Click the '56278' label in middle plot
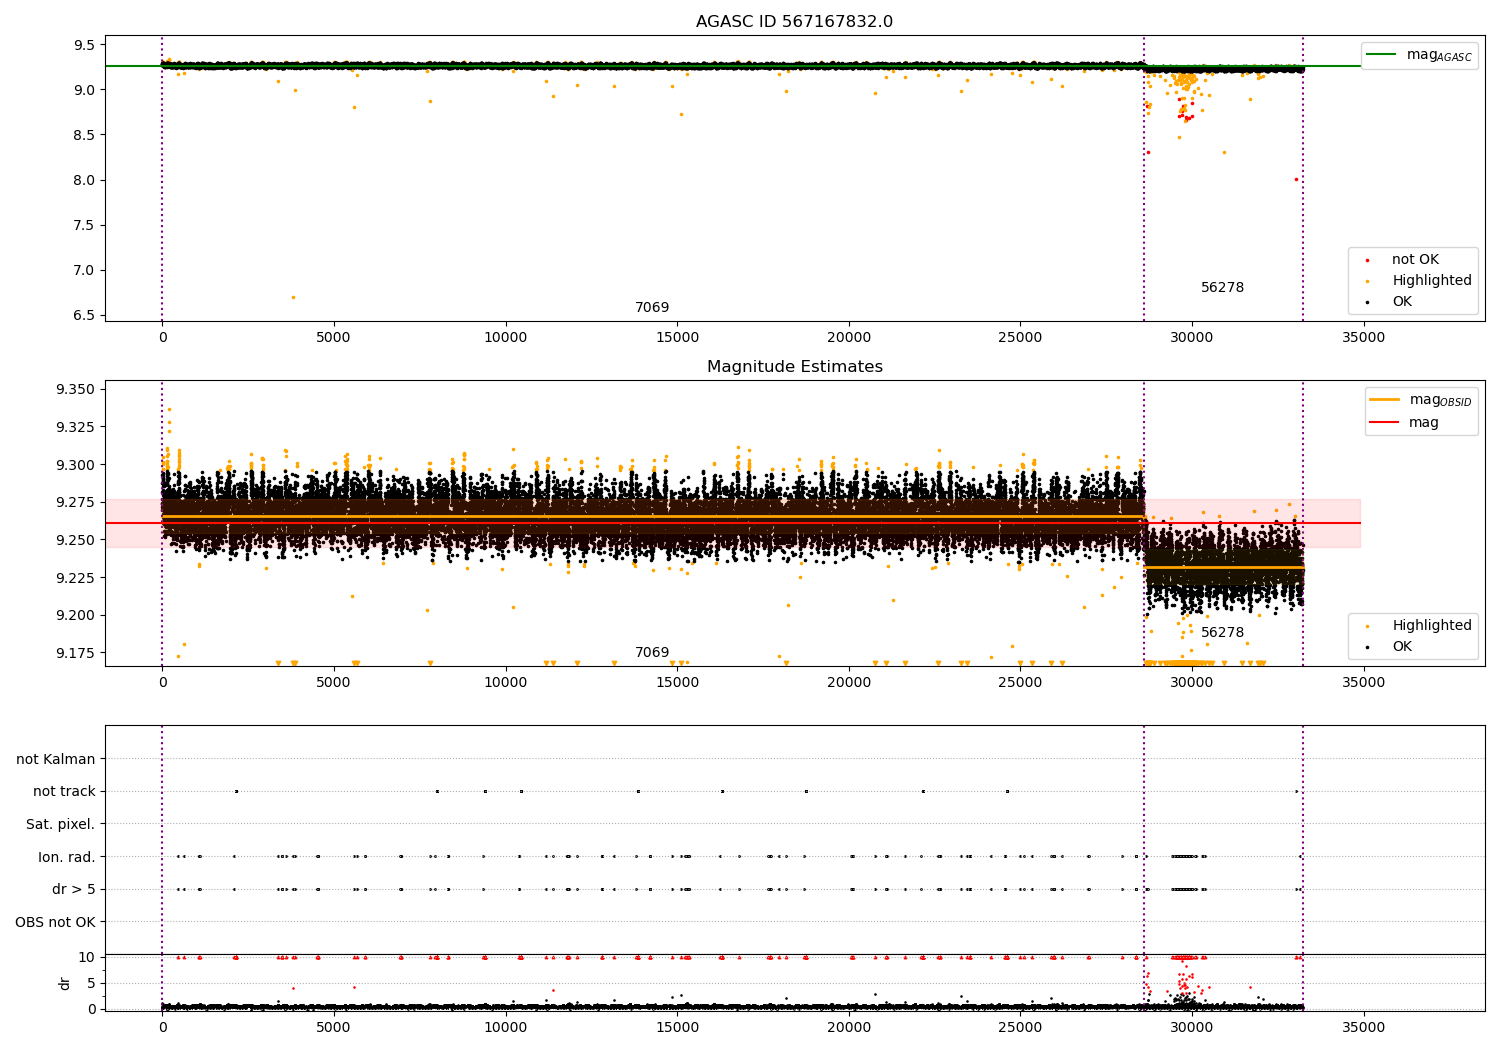 (x=1222, y=633)
